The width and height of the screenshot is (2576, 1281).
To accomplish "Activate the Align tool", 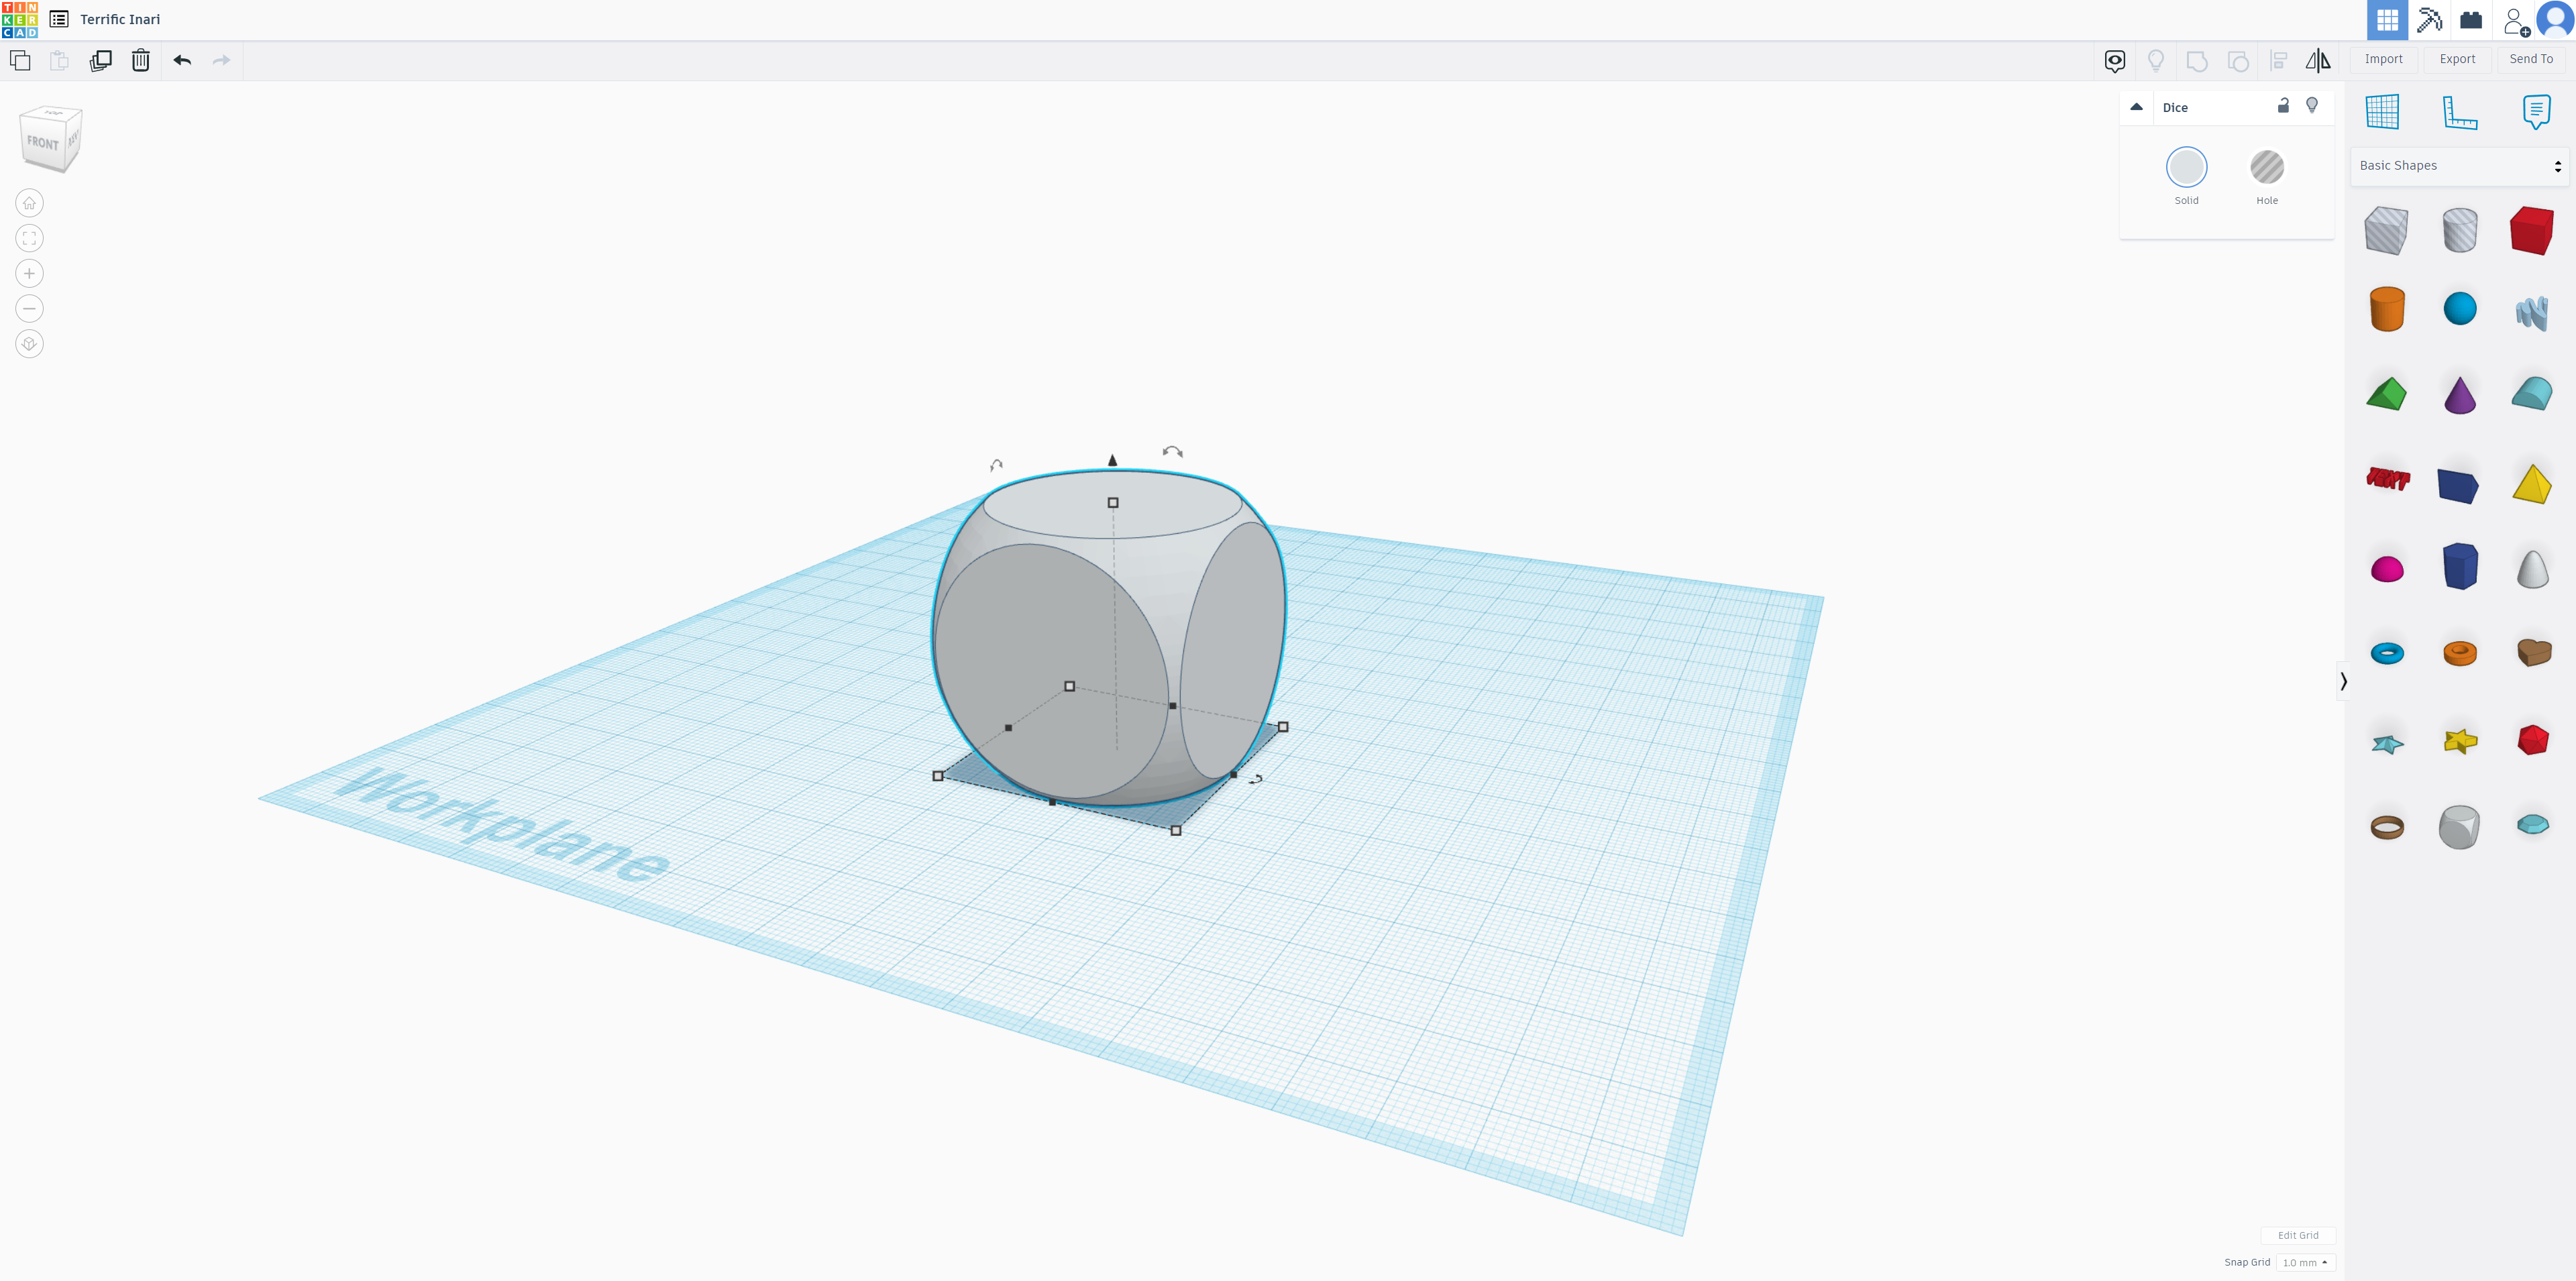I will pos(2278,60).
